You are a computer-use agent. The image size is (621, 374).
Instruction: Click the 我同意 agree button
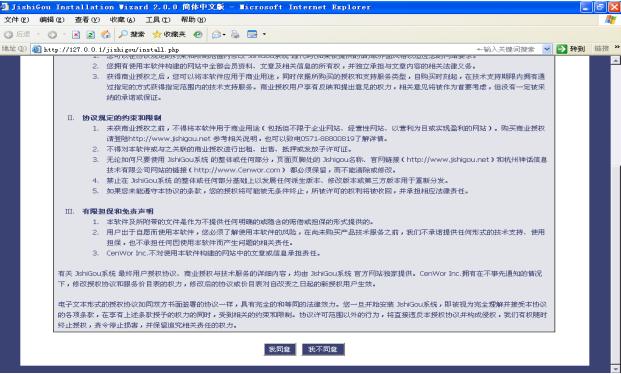tap(280, 349)
